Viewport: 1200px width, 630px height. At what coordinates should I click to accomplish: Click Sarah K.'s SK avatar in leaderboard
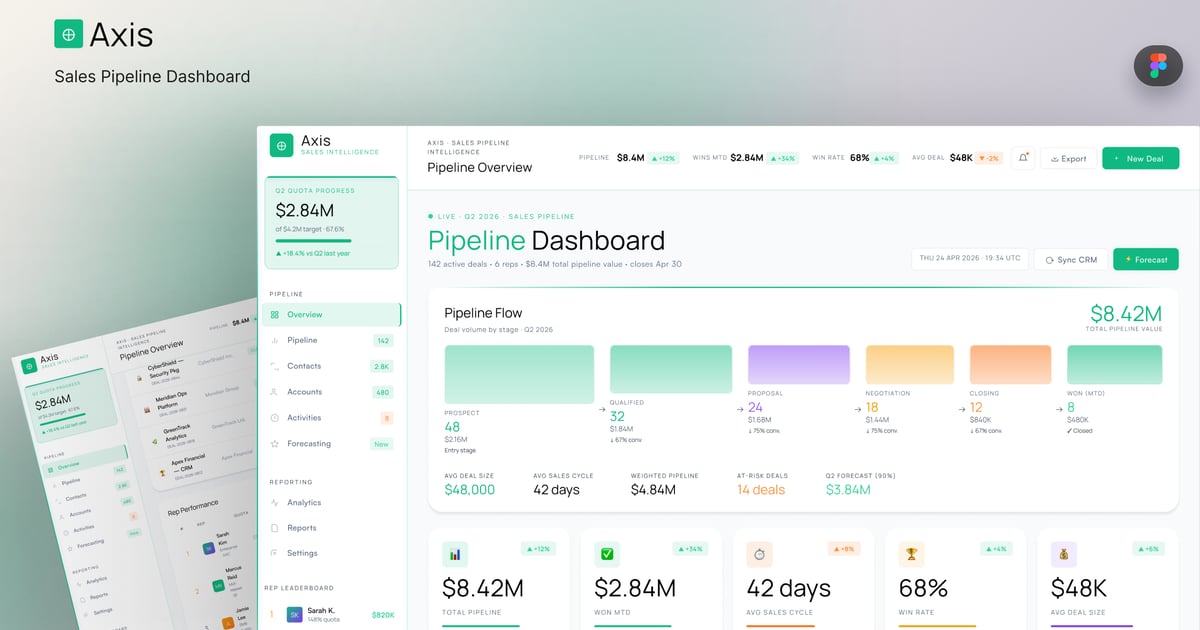[294, 615]
